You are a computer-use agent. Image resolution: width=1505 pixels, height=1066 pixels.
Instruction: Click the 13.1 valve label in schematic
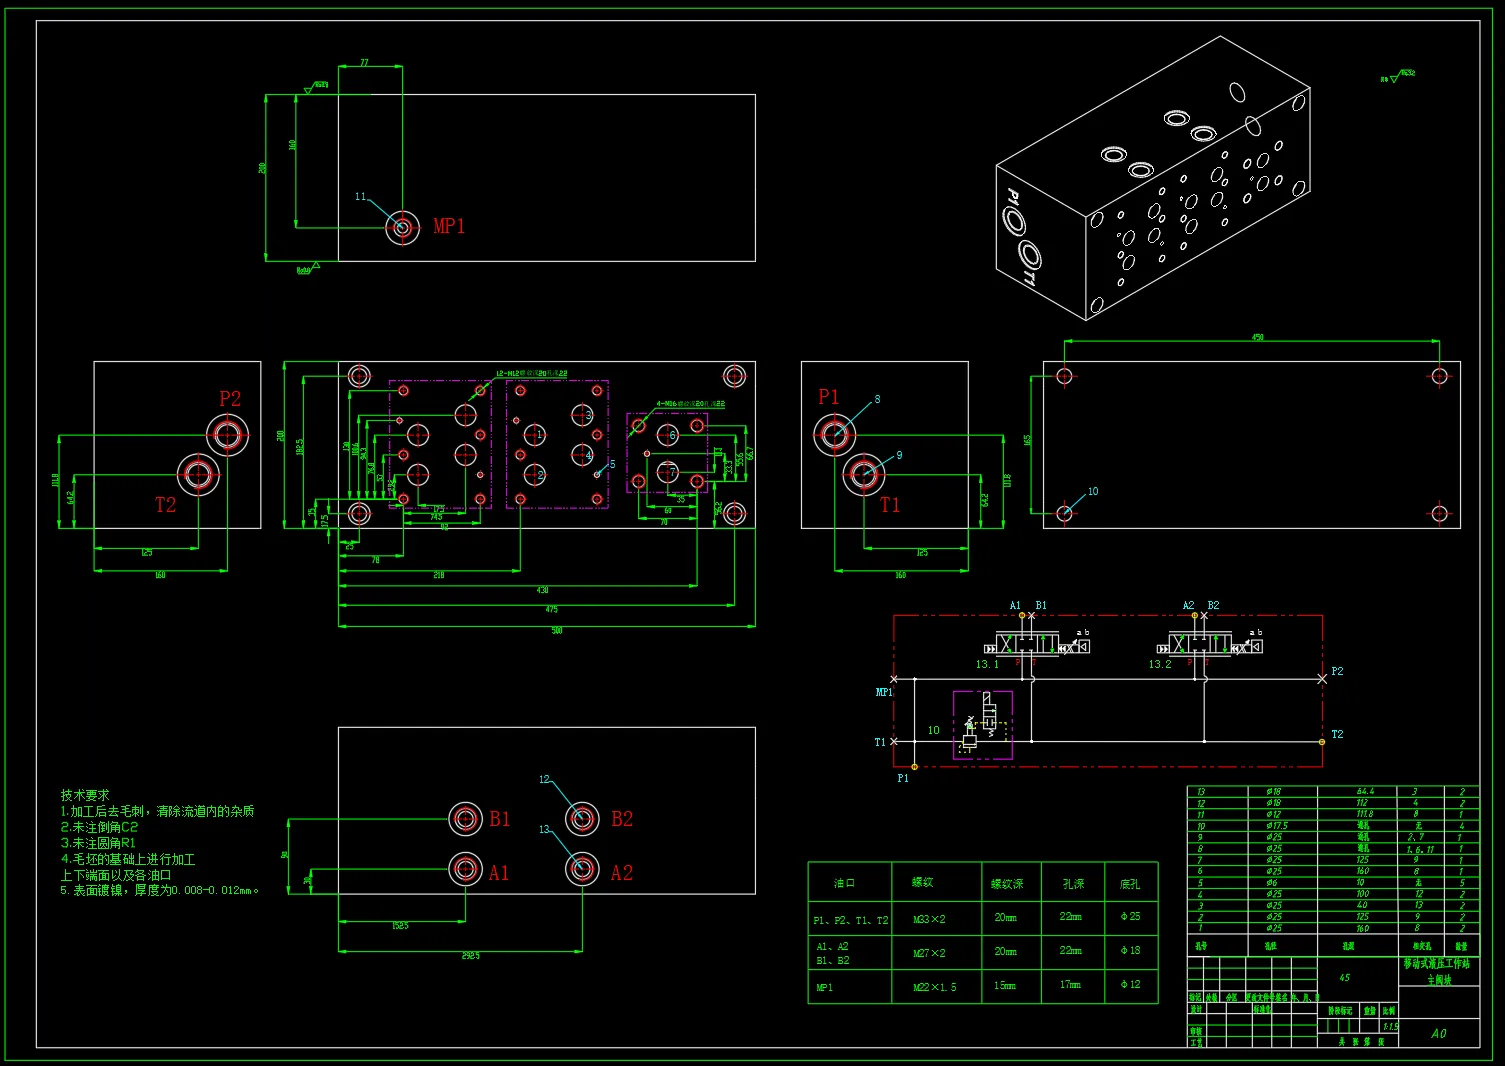[987, 665]
